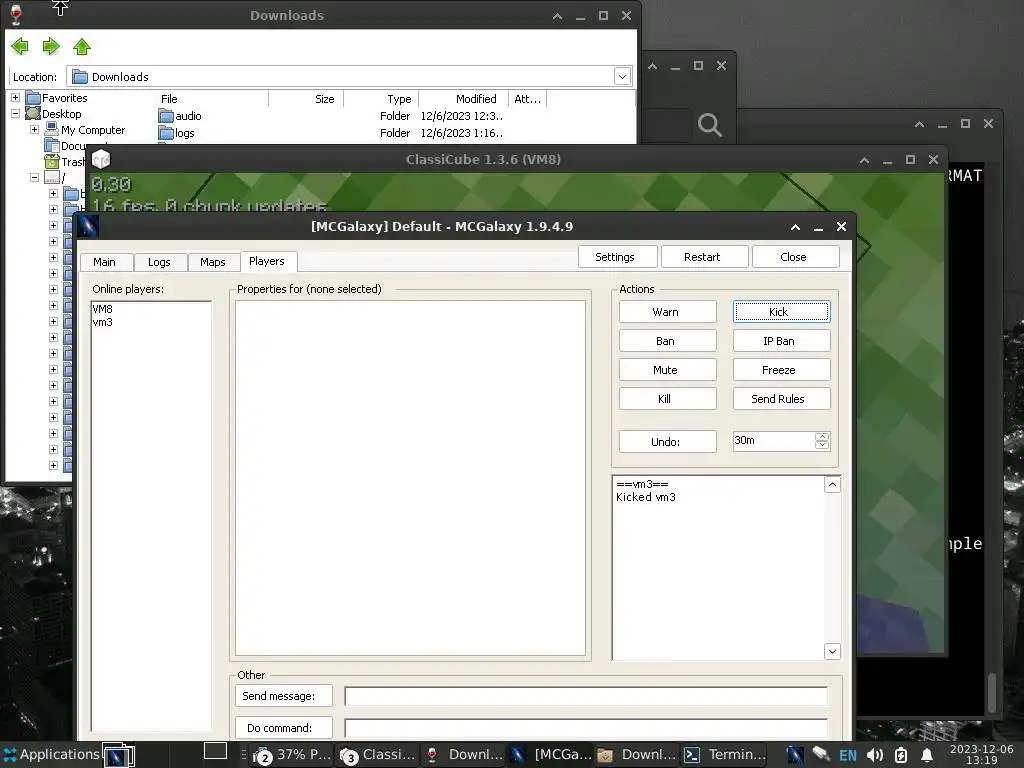The height and width of the screenshot is (768, 1024).
Task: Open volume control in system tray
Action: [x=874, y=755]
